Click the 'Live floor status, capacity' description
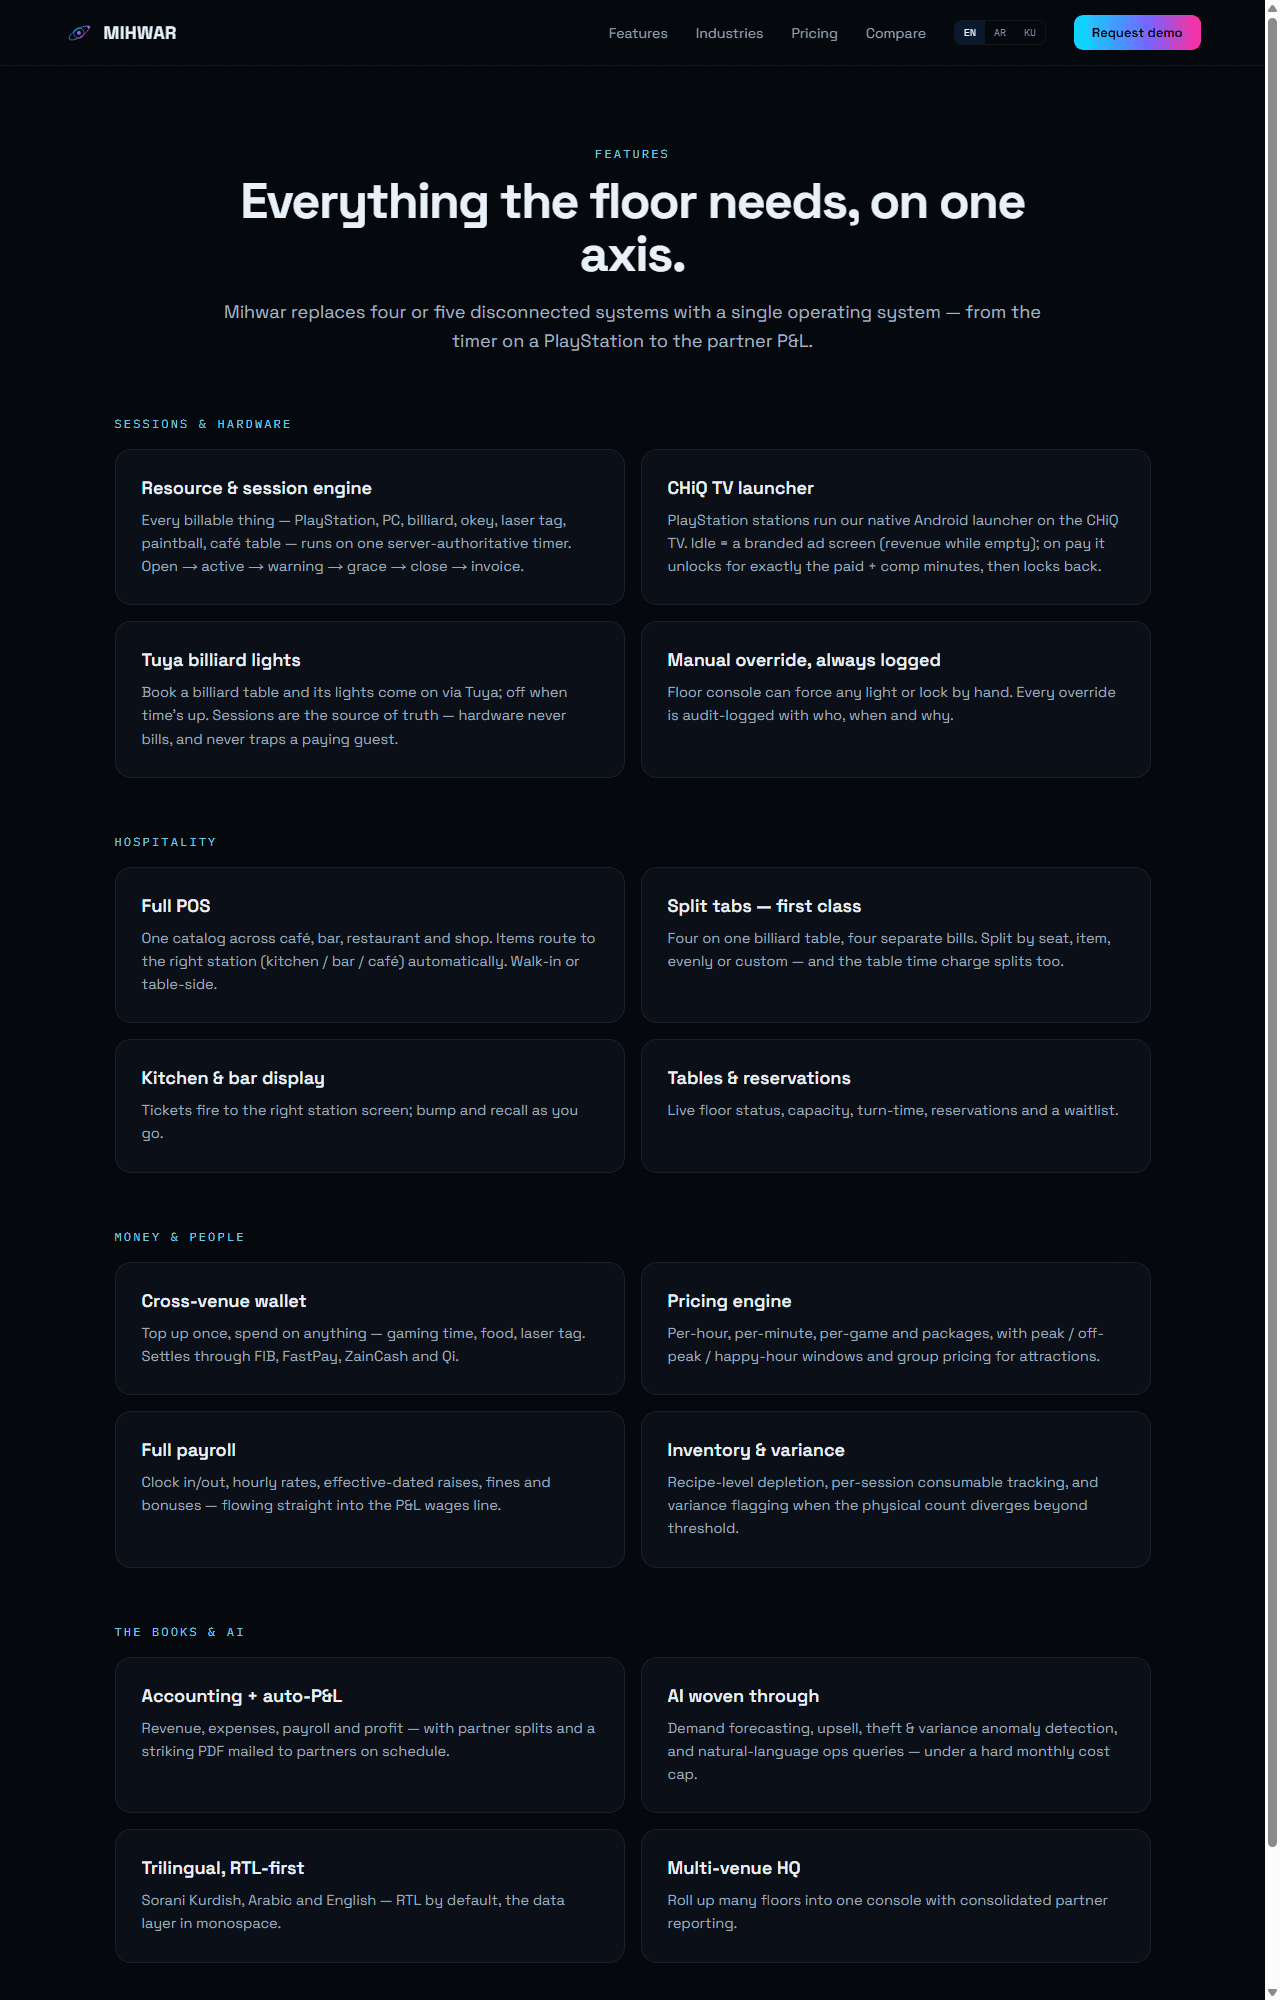 (x=893, y=1110)
